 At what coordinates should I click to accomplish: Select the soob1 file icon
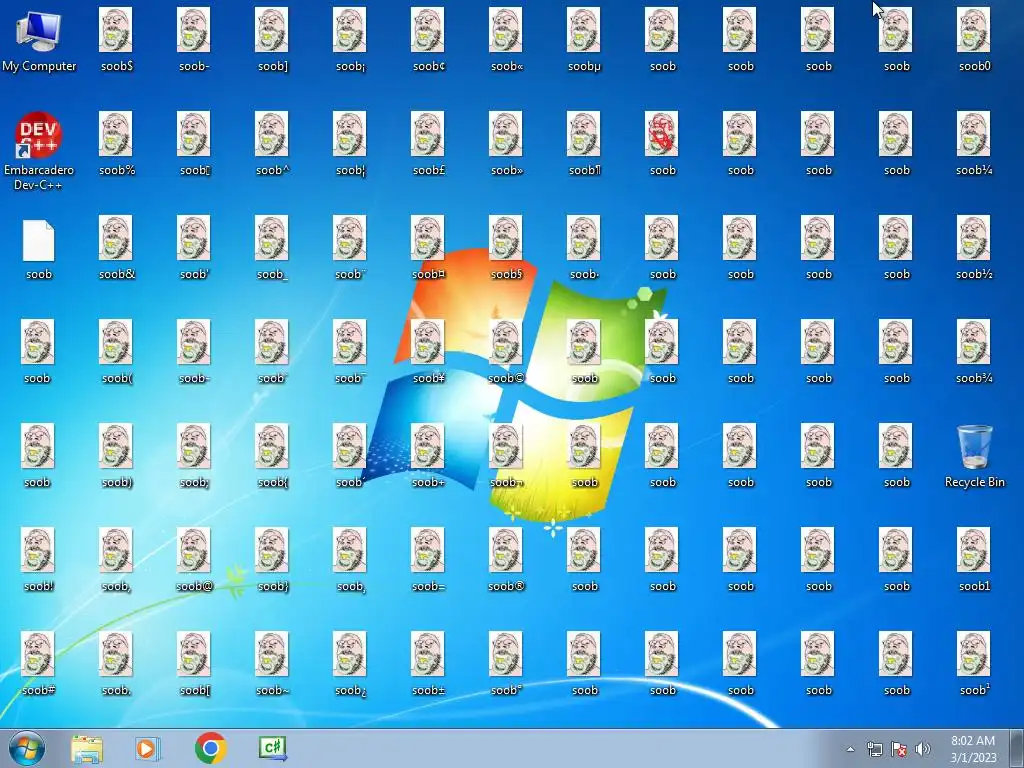(974, 550)
